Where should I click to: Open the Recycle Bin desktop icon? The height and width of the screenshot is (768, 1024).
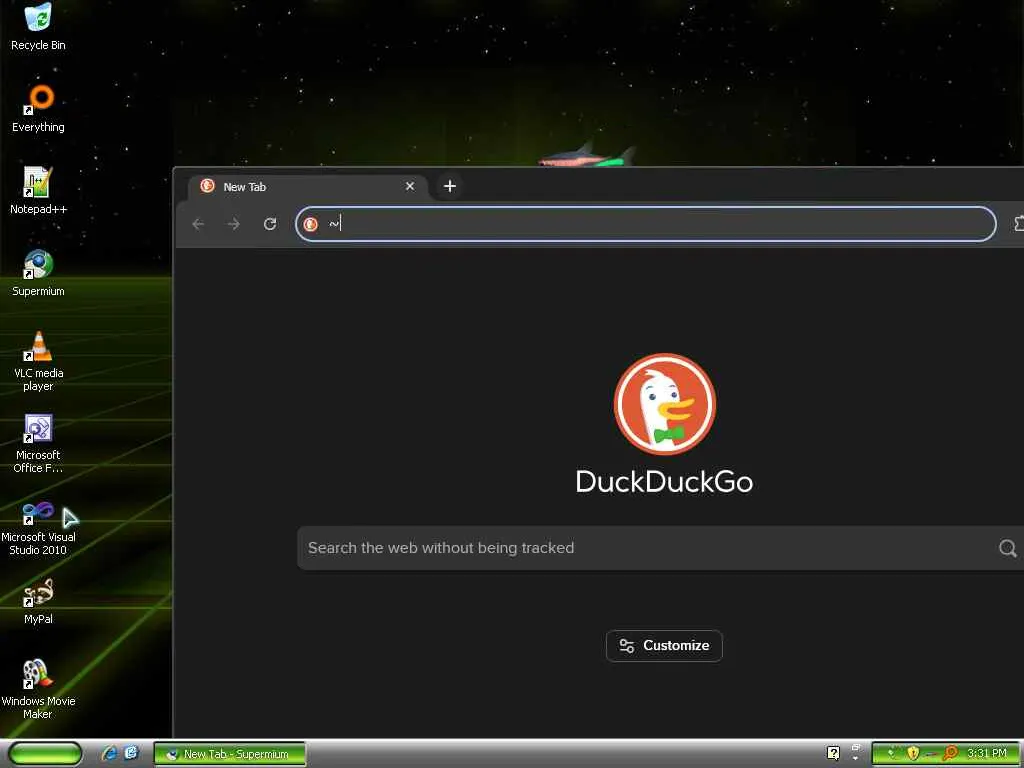(38, 27)
